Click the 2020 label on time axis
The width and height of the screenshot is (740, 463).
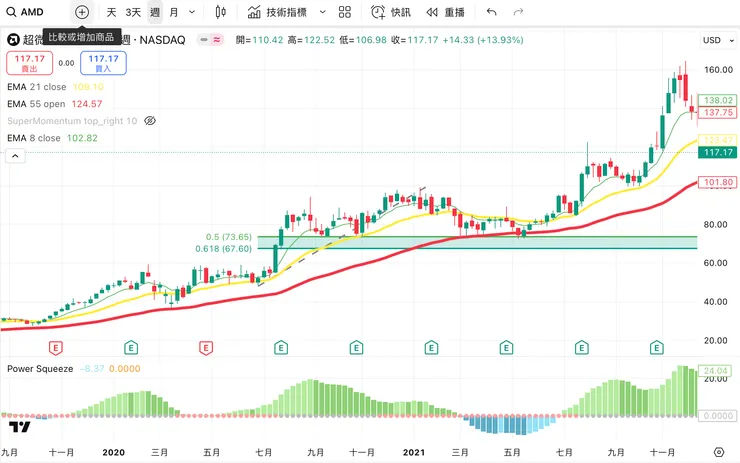click(114, 452)
